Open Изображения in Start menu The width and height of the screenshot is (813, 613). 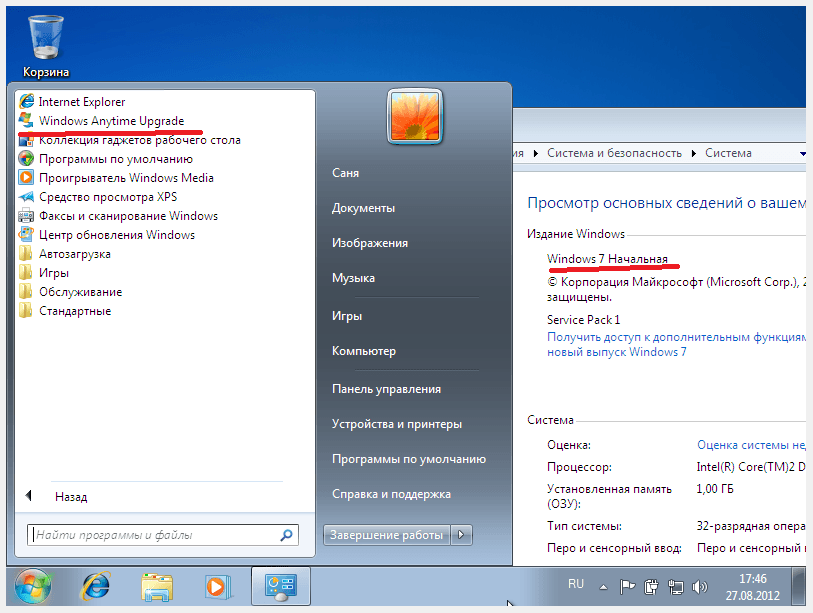pyautogui.click(x=370, y=243)
